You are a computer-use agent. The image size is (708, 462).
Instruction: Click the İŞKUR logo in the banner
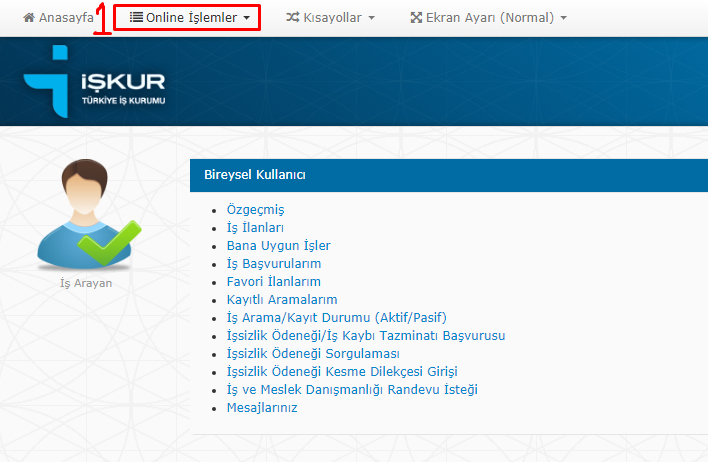[94, 81]
